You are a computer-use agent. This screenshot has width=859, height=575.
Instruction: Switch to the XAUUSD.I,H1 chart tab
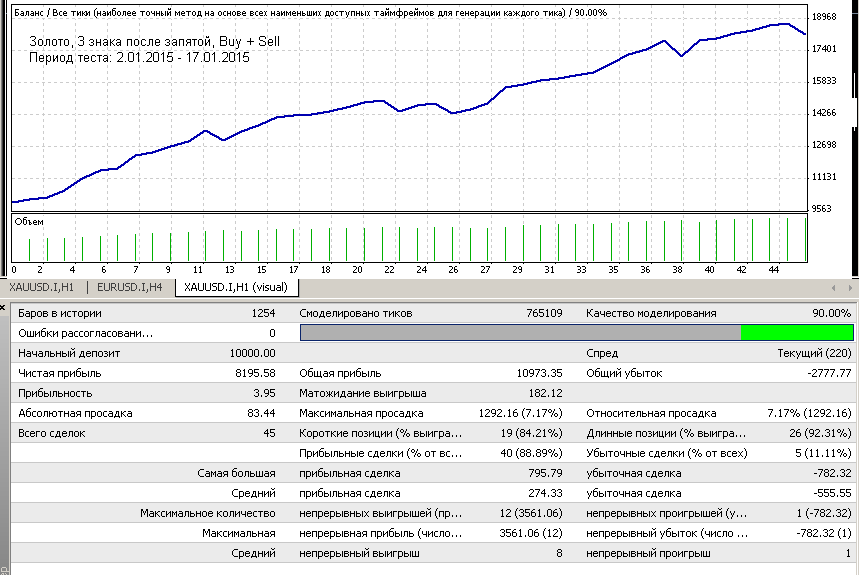click(42, 288)
